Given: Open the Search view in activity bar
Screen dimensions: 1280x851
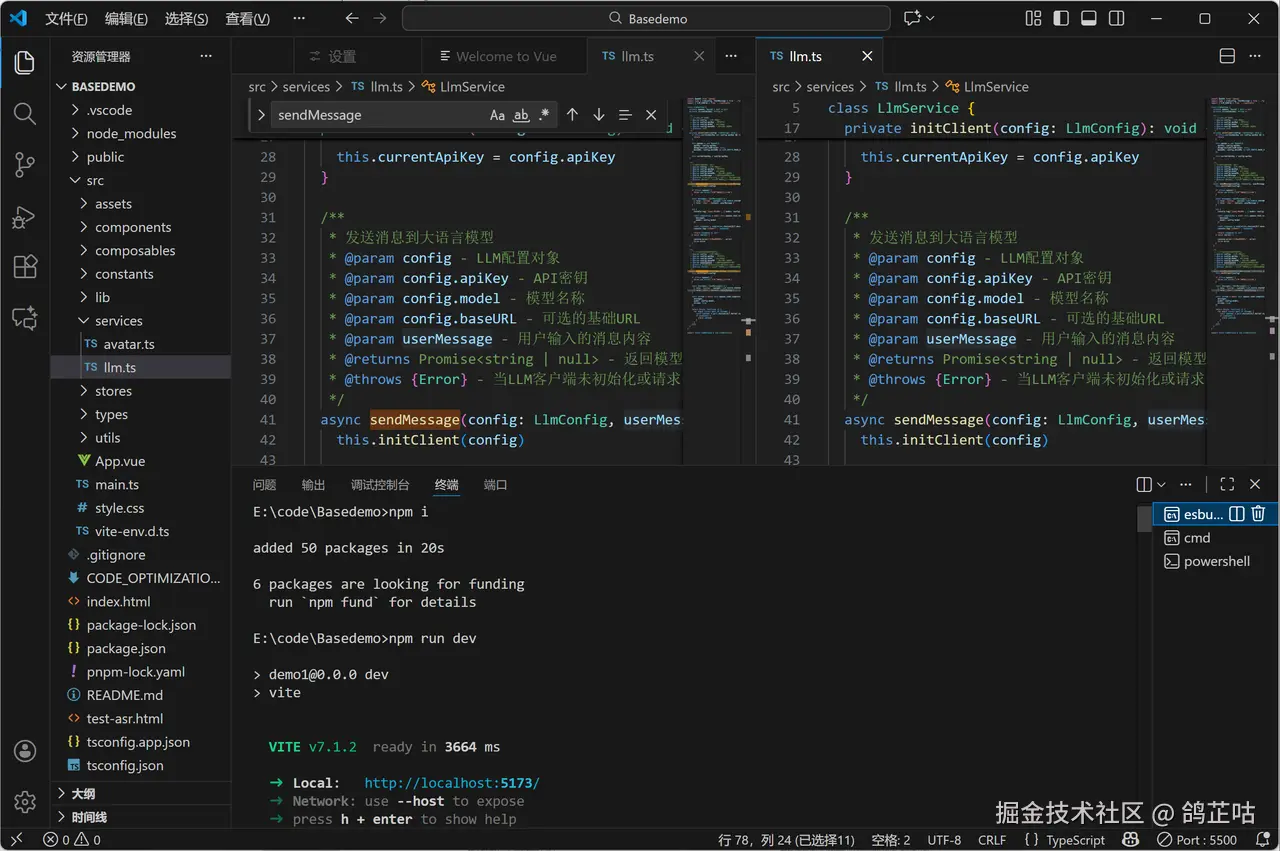Looking at the screenshot, I should [25, 114].
